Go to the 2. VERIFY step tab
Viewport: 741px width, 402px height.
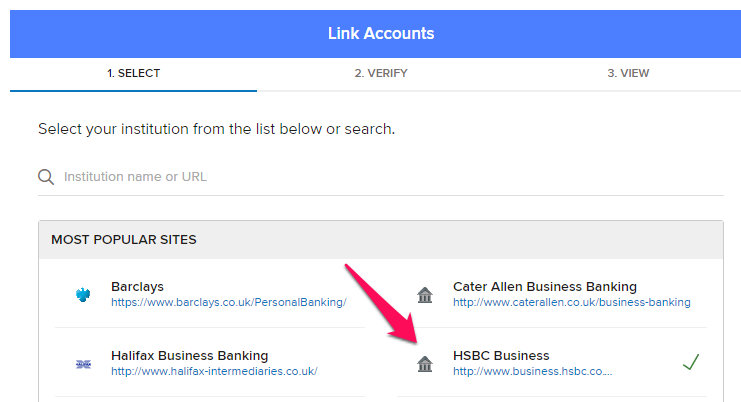tap(381, 74)
